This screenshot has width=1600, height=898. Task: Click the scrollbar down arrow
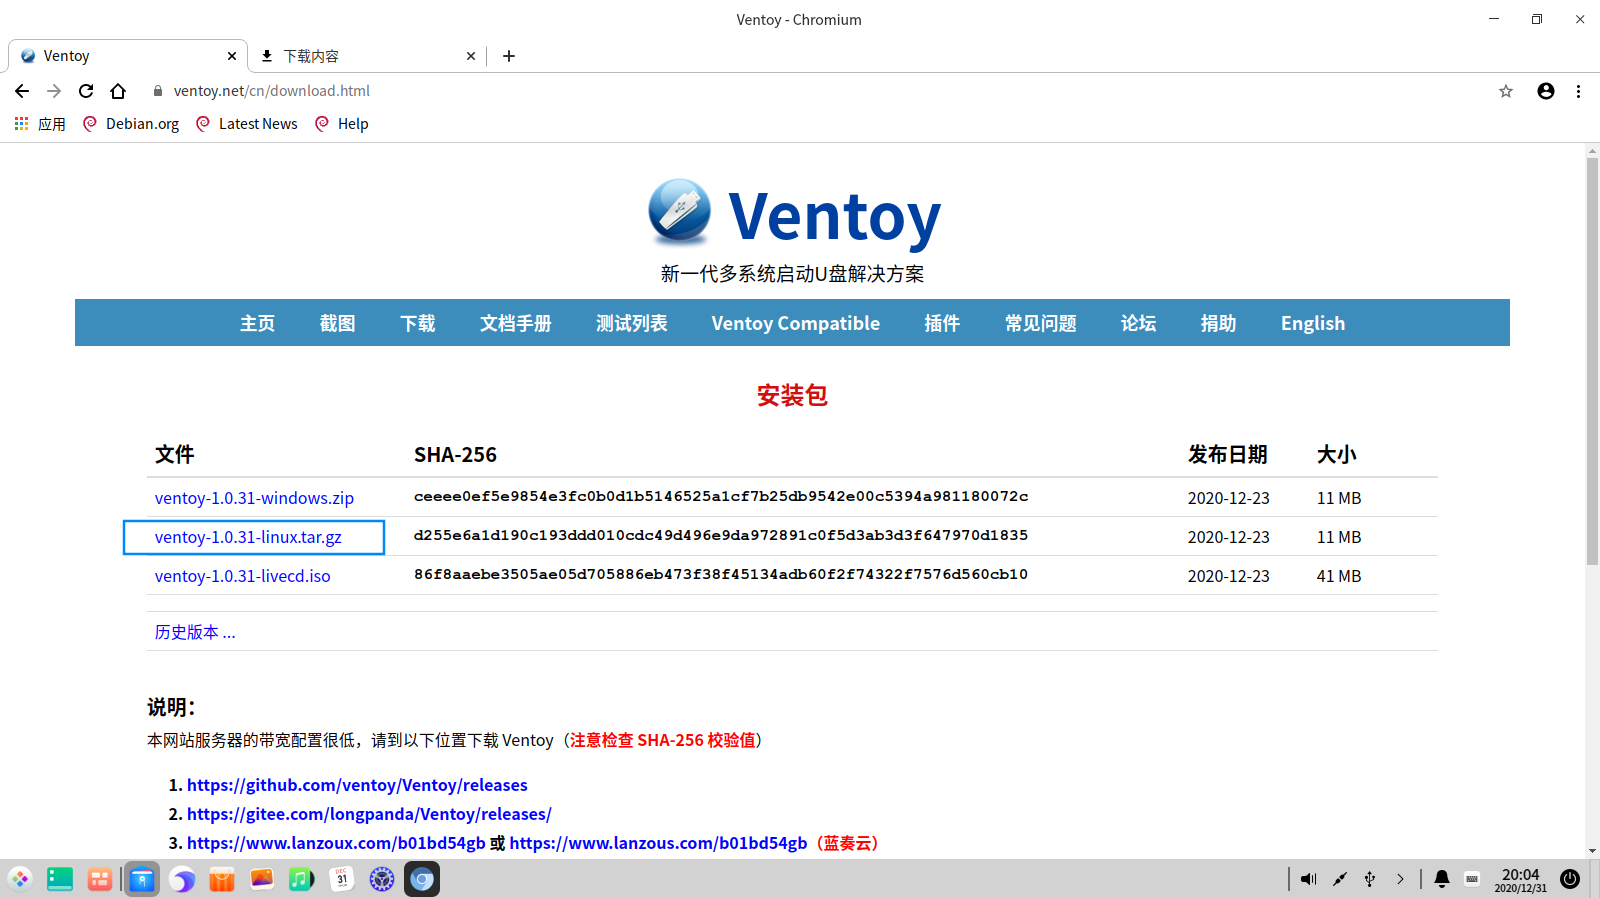(1592, 851)
